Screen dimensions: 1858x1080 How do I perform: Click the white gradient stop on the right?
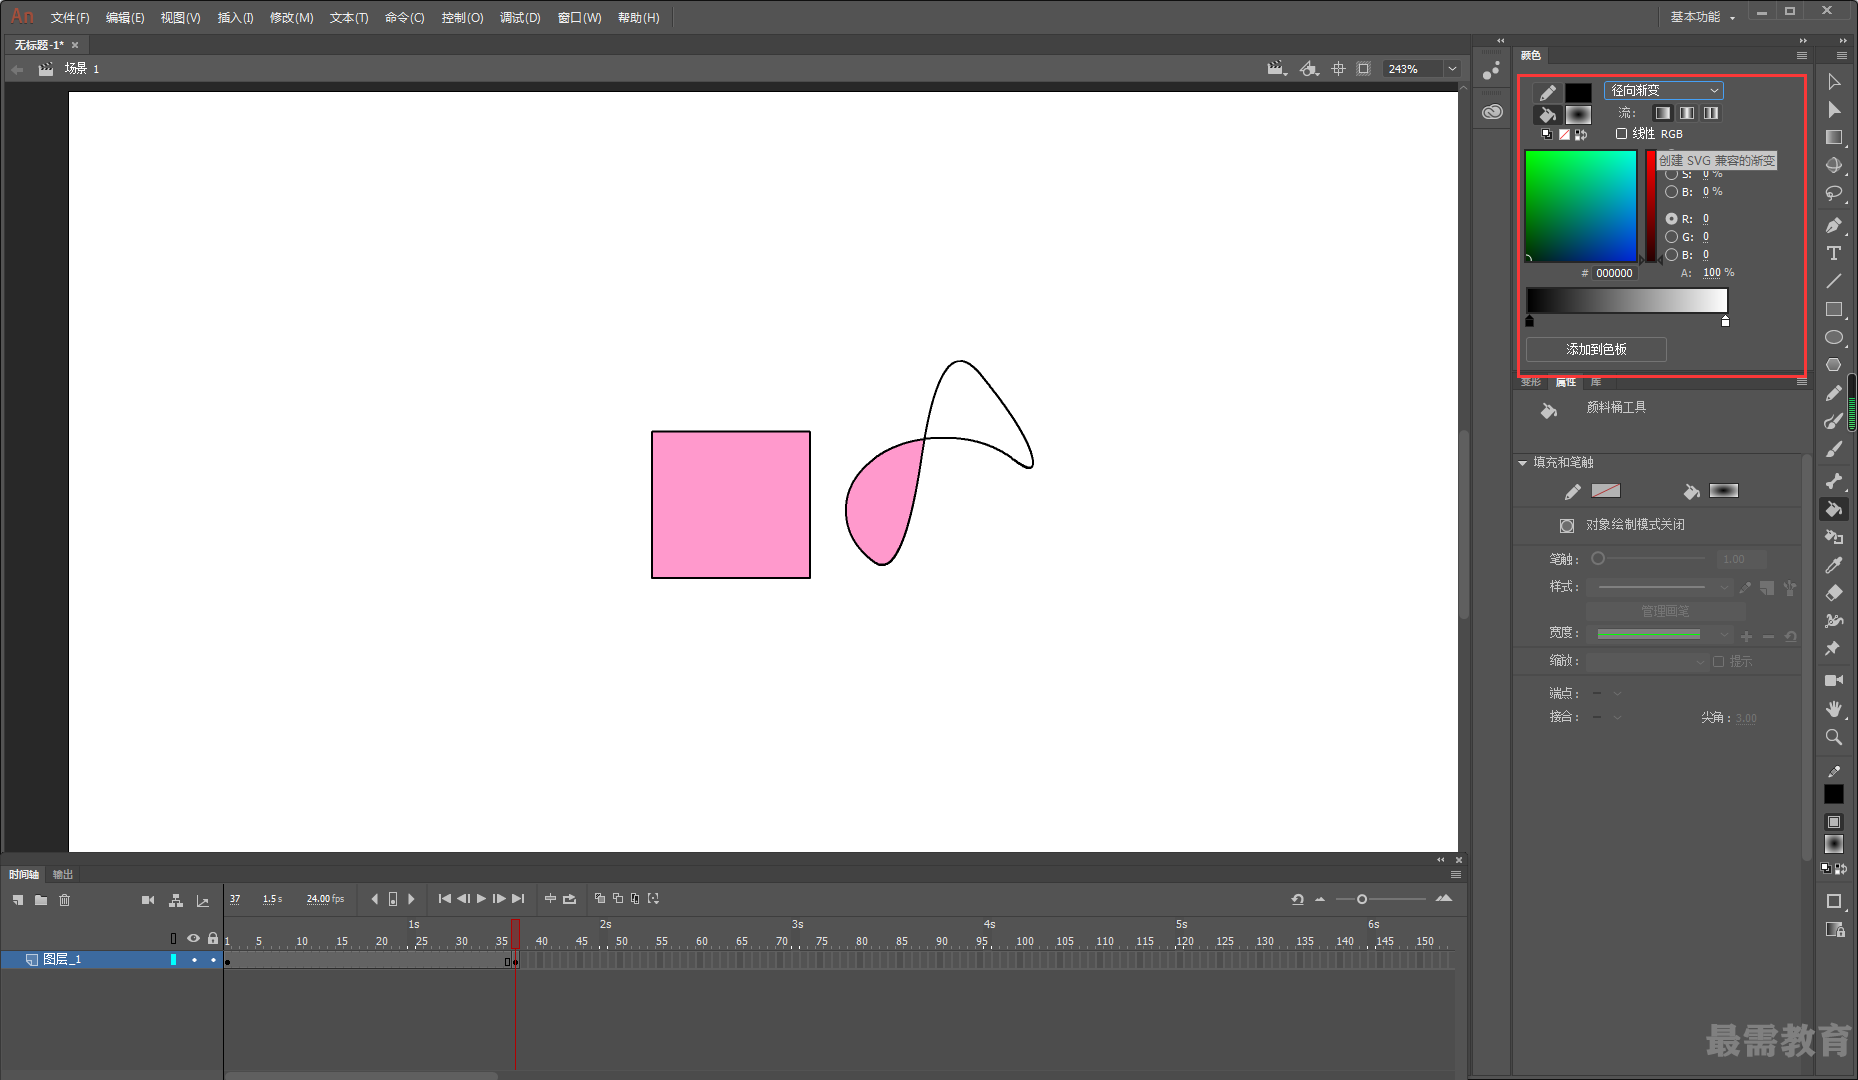pos(1725,321)
